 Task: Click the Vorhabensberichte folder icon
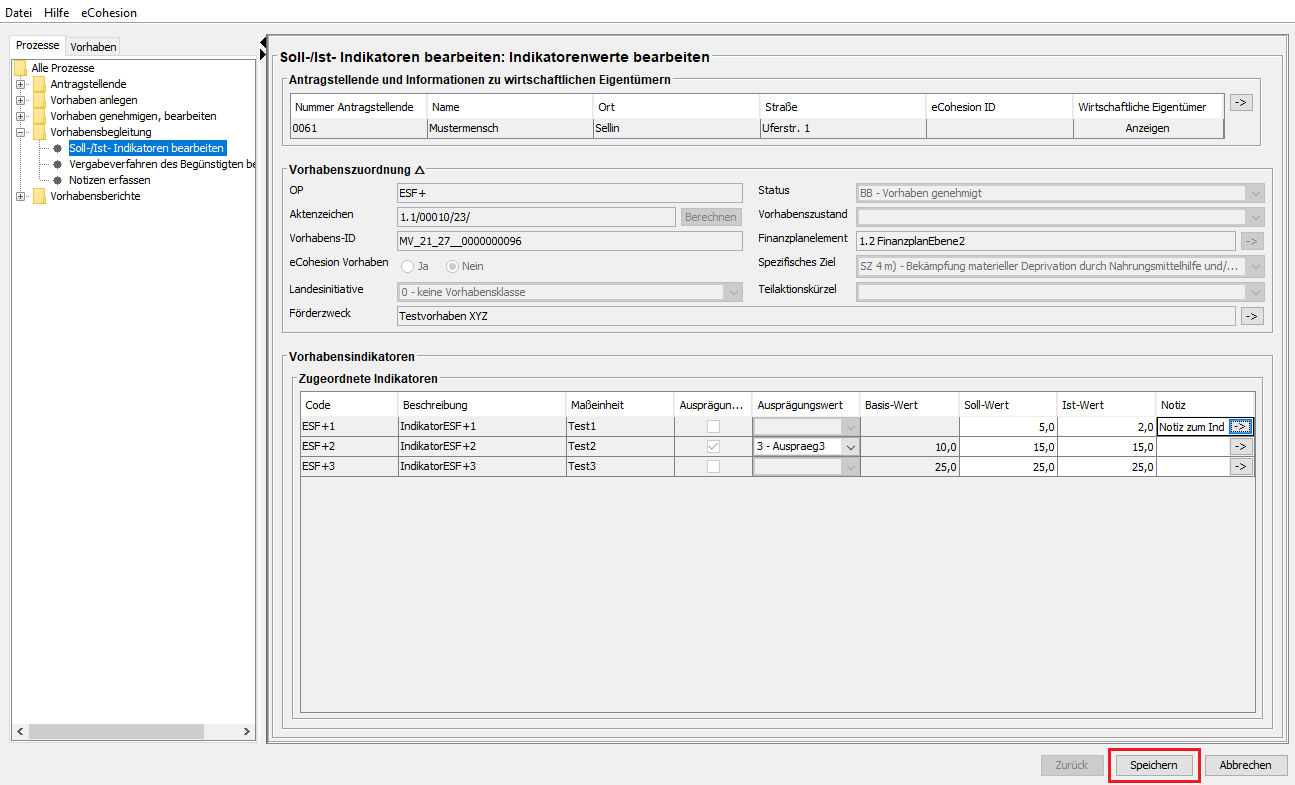click(39, 196)
